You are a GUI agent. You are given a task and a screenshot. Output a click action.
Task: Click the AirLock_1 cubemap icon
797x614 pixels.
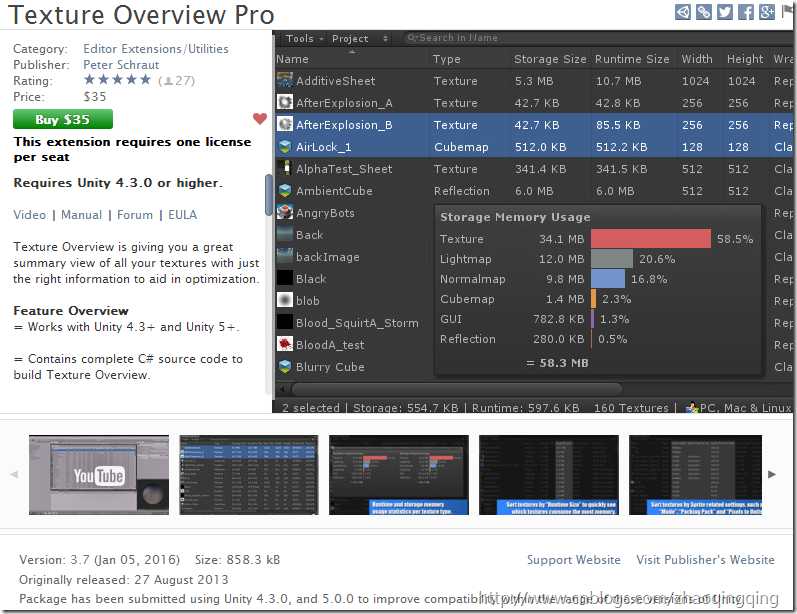click(x=285, y=146)
